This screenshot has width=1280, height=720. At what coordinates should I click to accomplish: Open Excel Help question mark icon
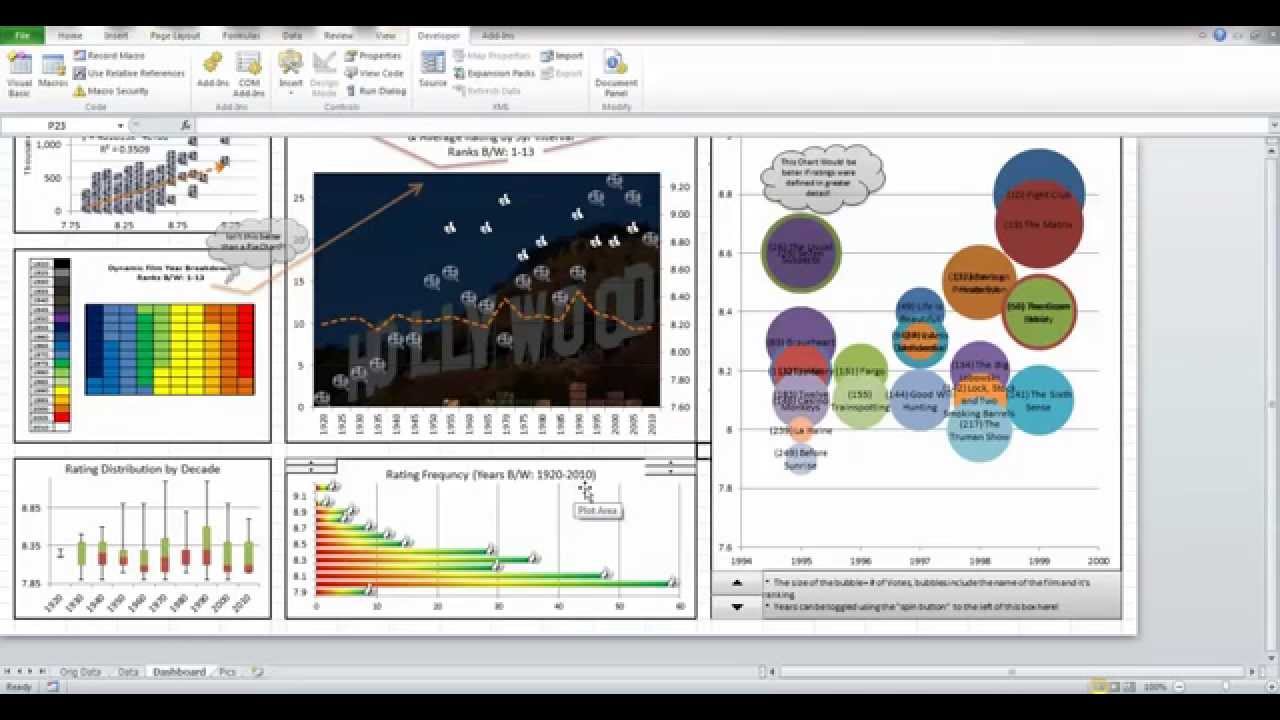tap(1220, 35)
